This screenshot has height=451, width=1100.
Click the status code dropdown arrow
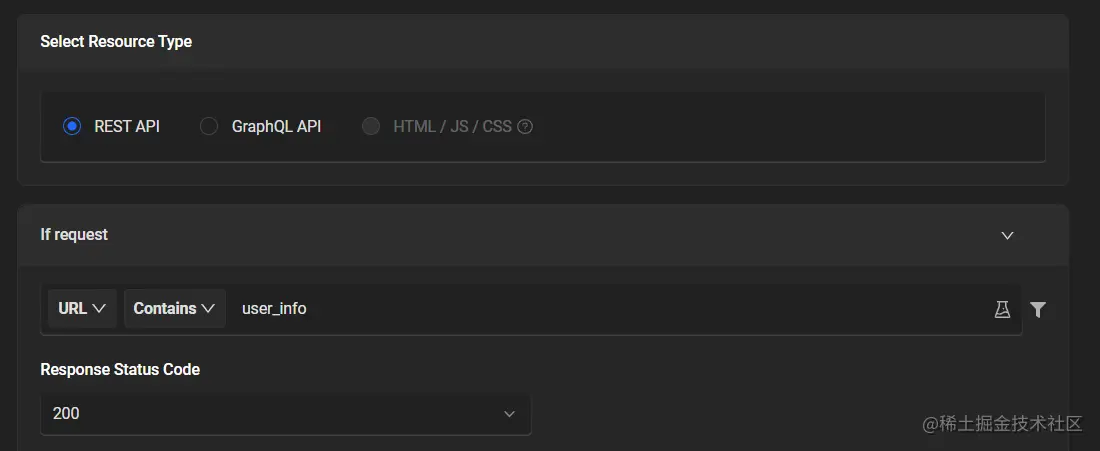tap(509, 413)
